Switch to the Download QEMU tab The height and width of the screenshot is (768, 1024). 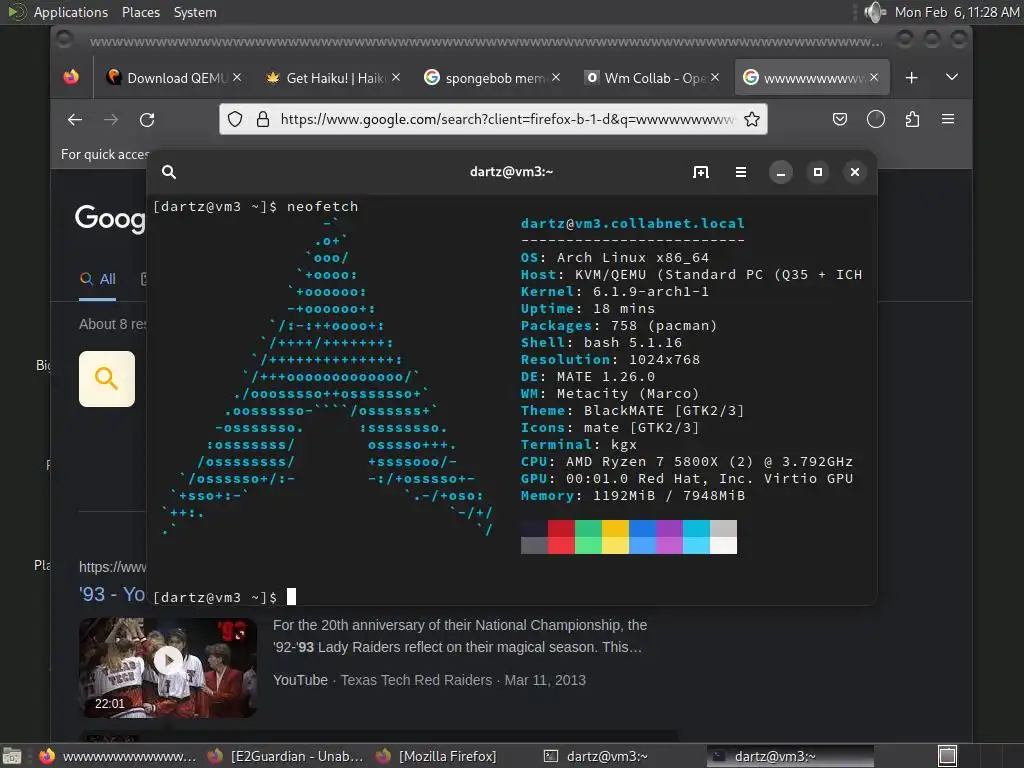tap(173, 78)
